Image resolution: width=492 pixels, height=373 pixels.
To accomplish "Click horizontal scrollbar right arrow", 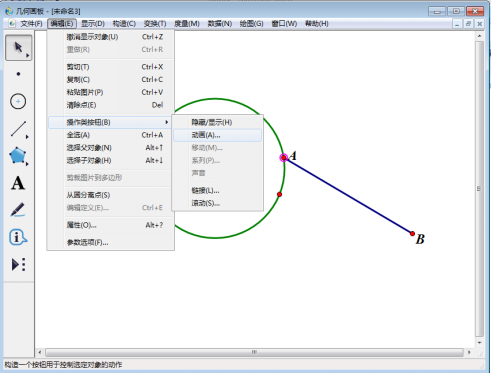I will (x=469, y=352).
